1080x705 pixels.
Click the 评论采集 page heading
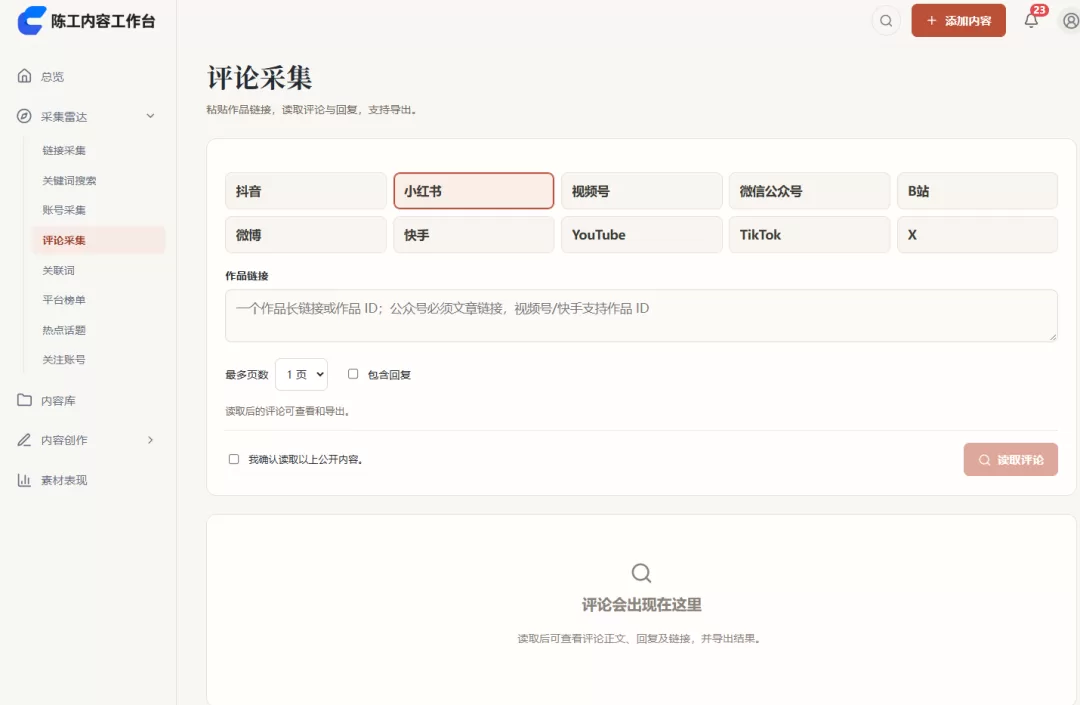coord(260,77)
